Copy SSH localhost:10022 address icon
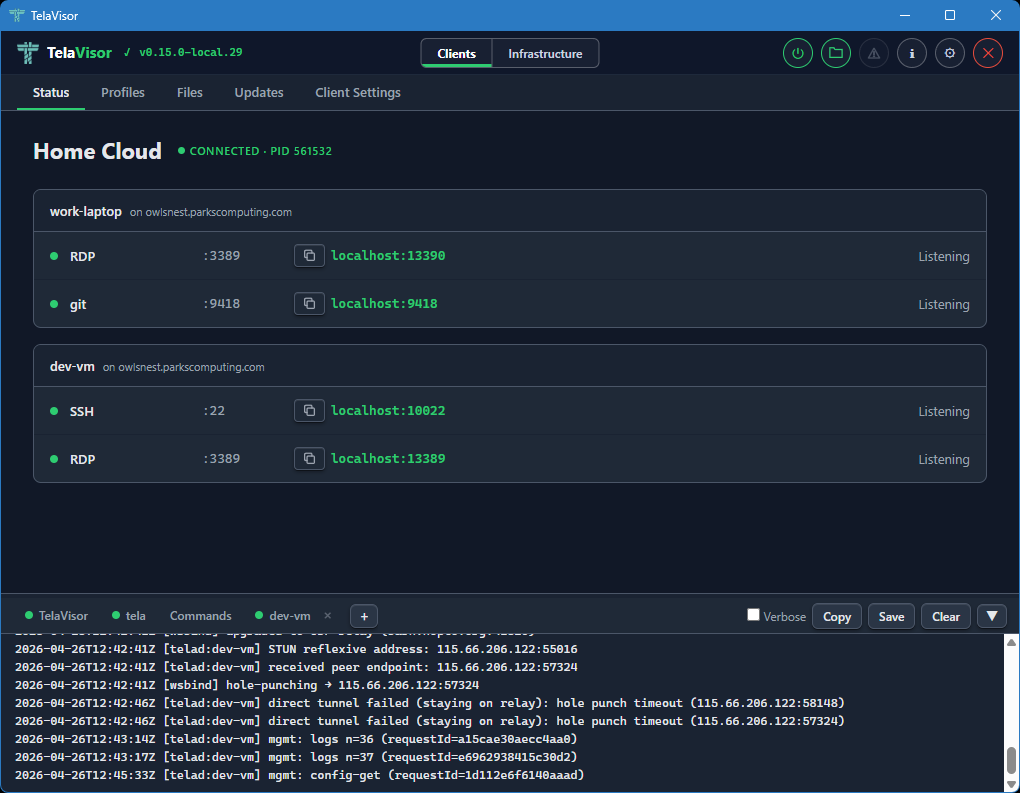Screen dimensions: 1020x793 coord(309,410)
